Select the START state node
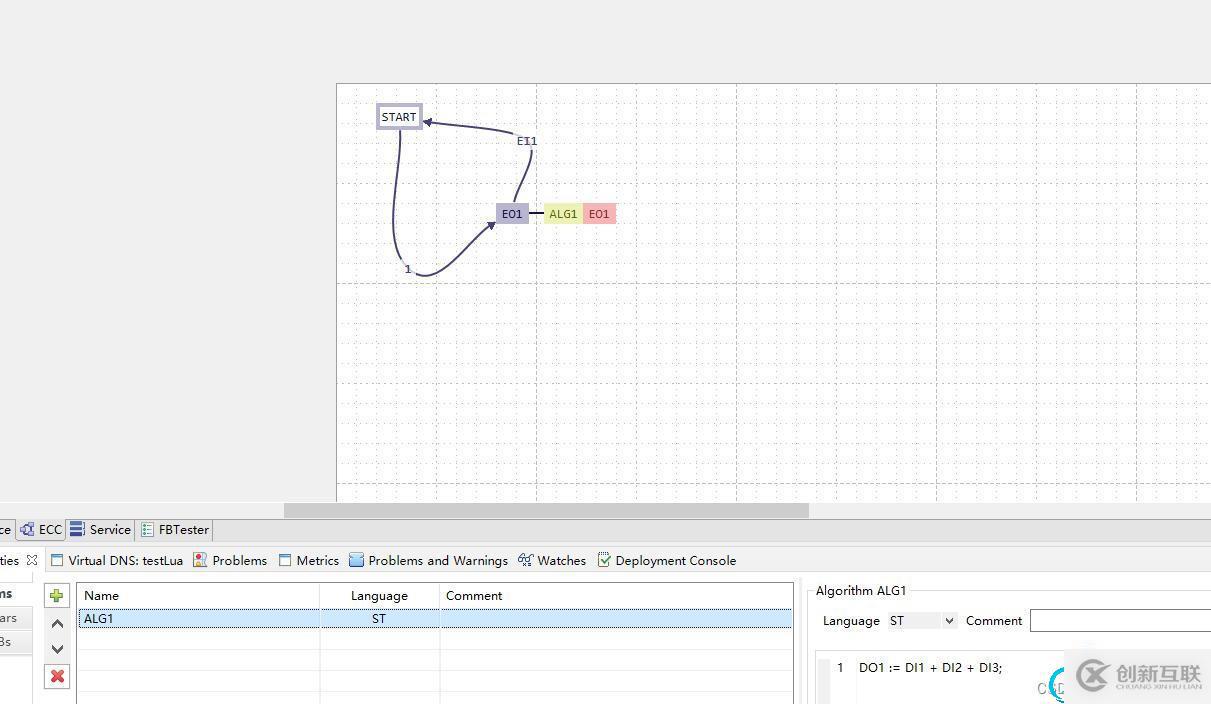This screenshot has height=704, width=1211. 399,117
